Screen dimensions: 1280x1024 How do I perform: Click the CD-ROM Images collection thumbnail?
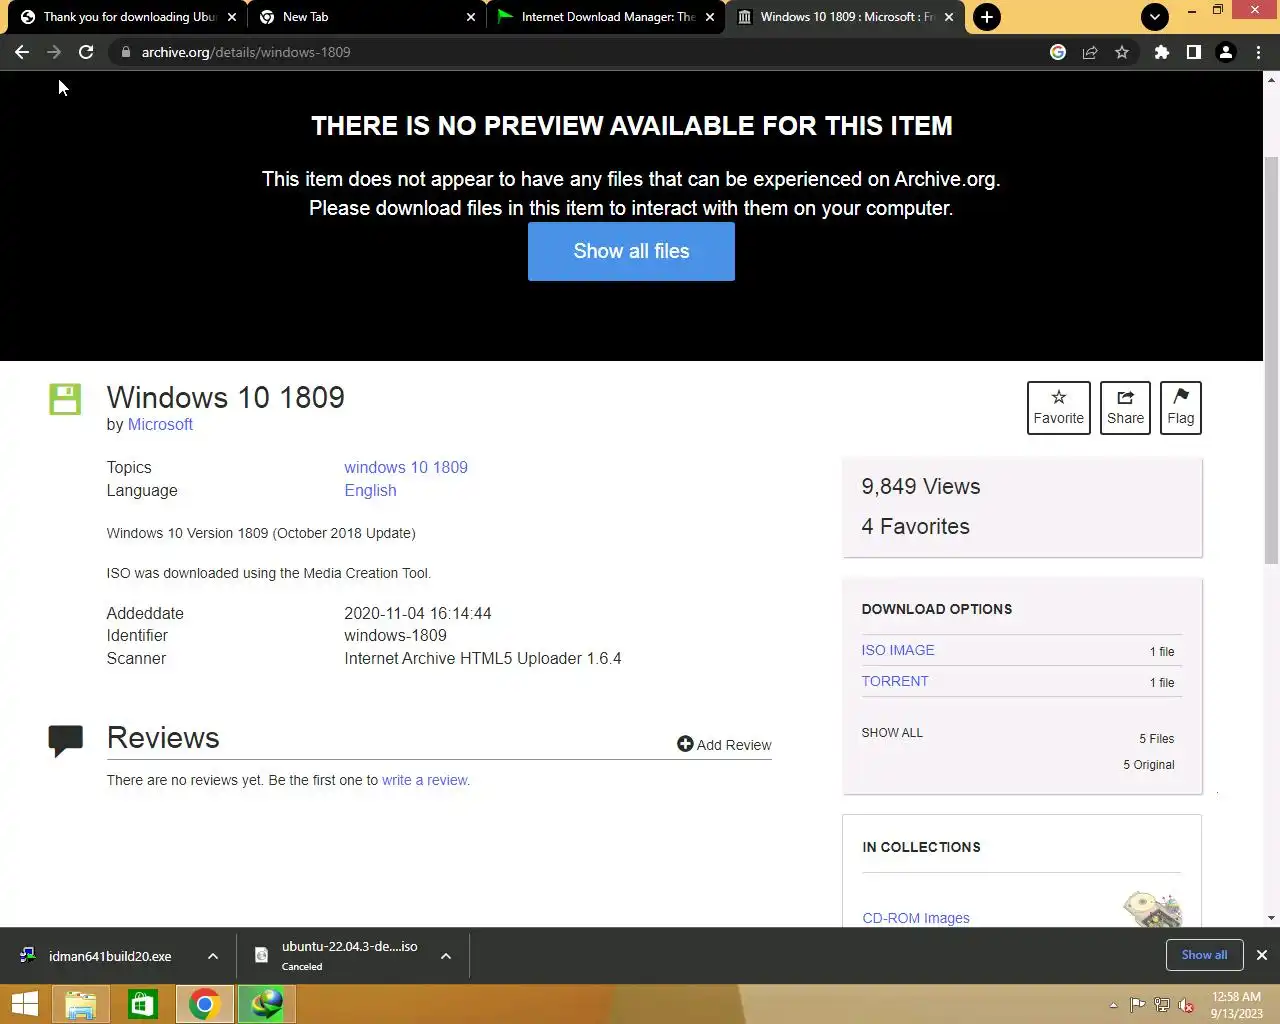[1152, 908]
